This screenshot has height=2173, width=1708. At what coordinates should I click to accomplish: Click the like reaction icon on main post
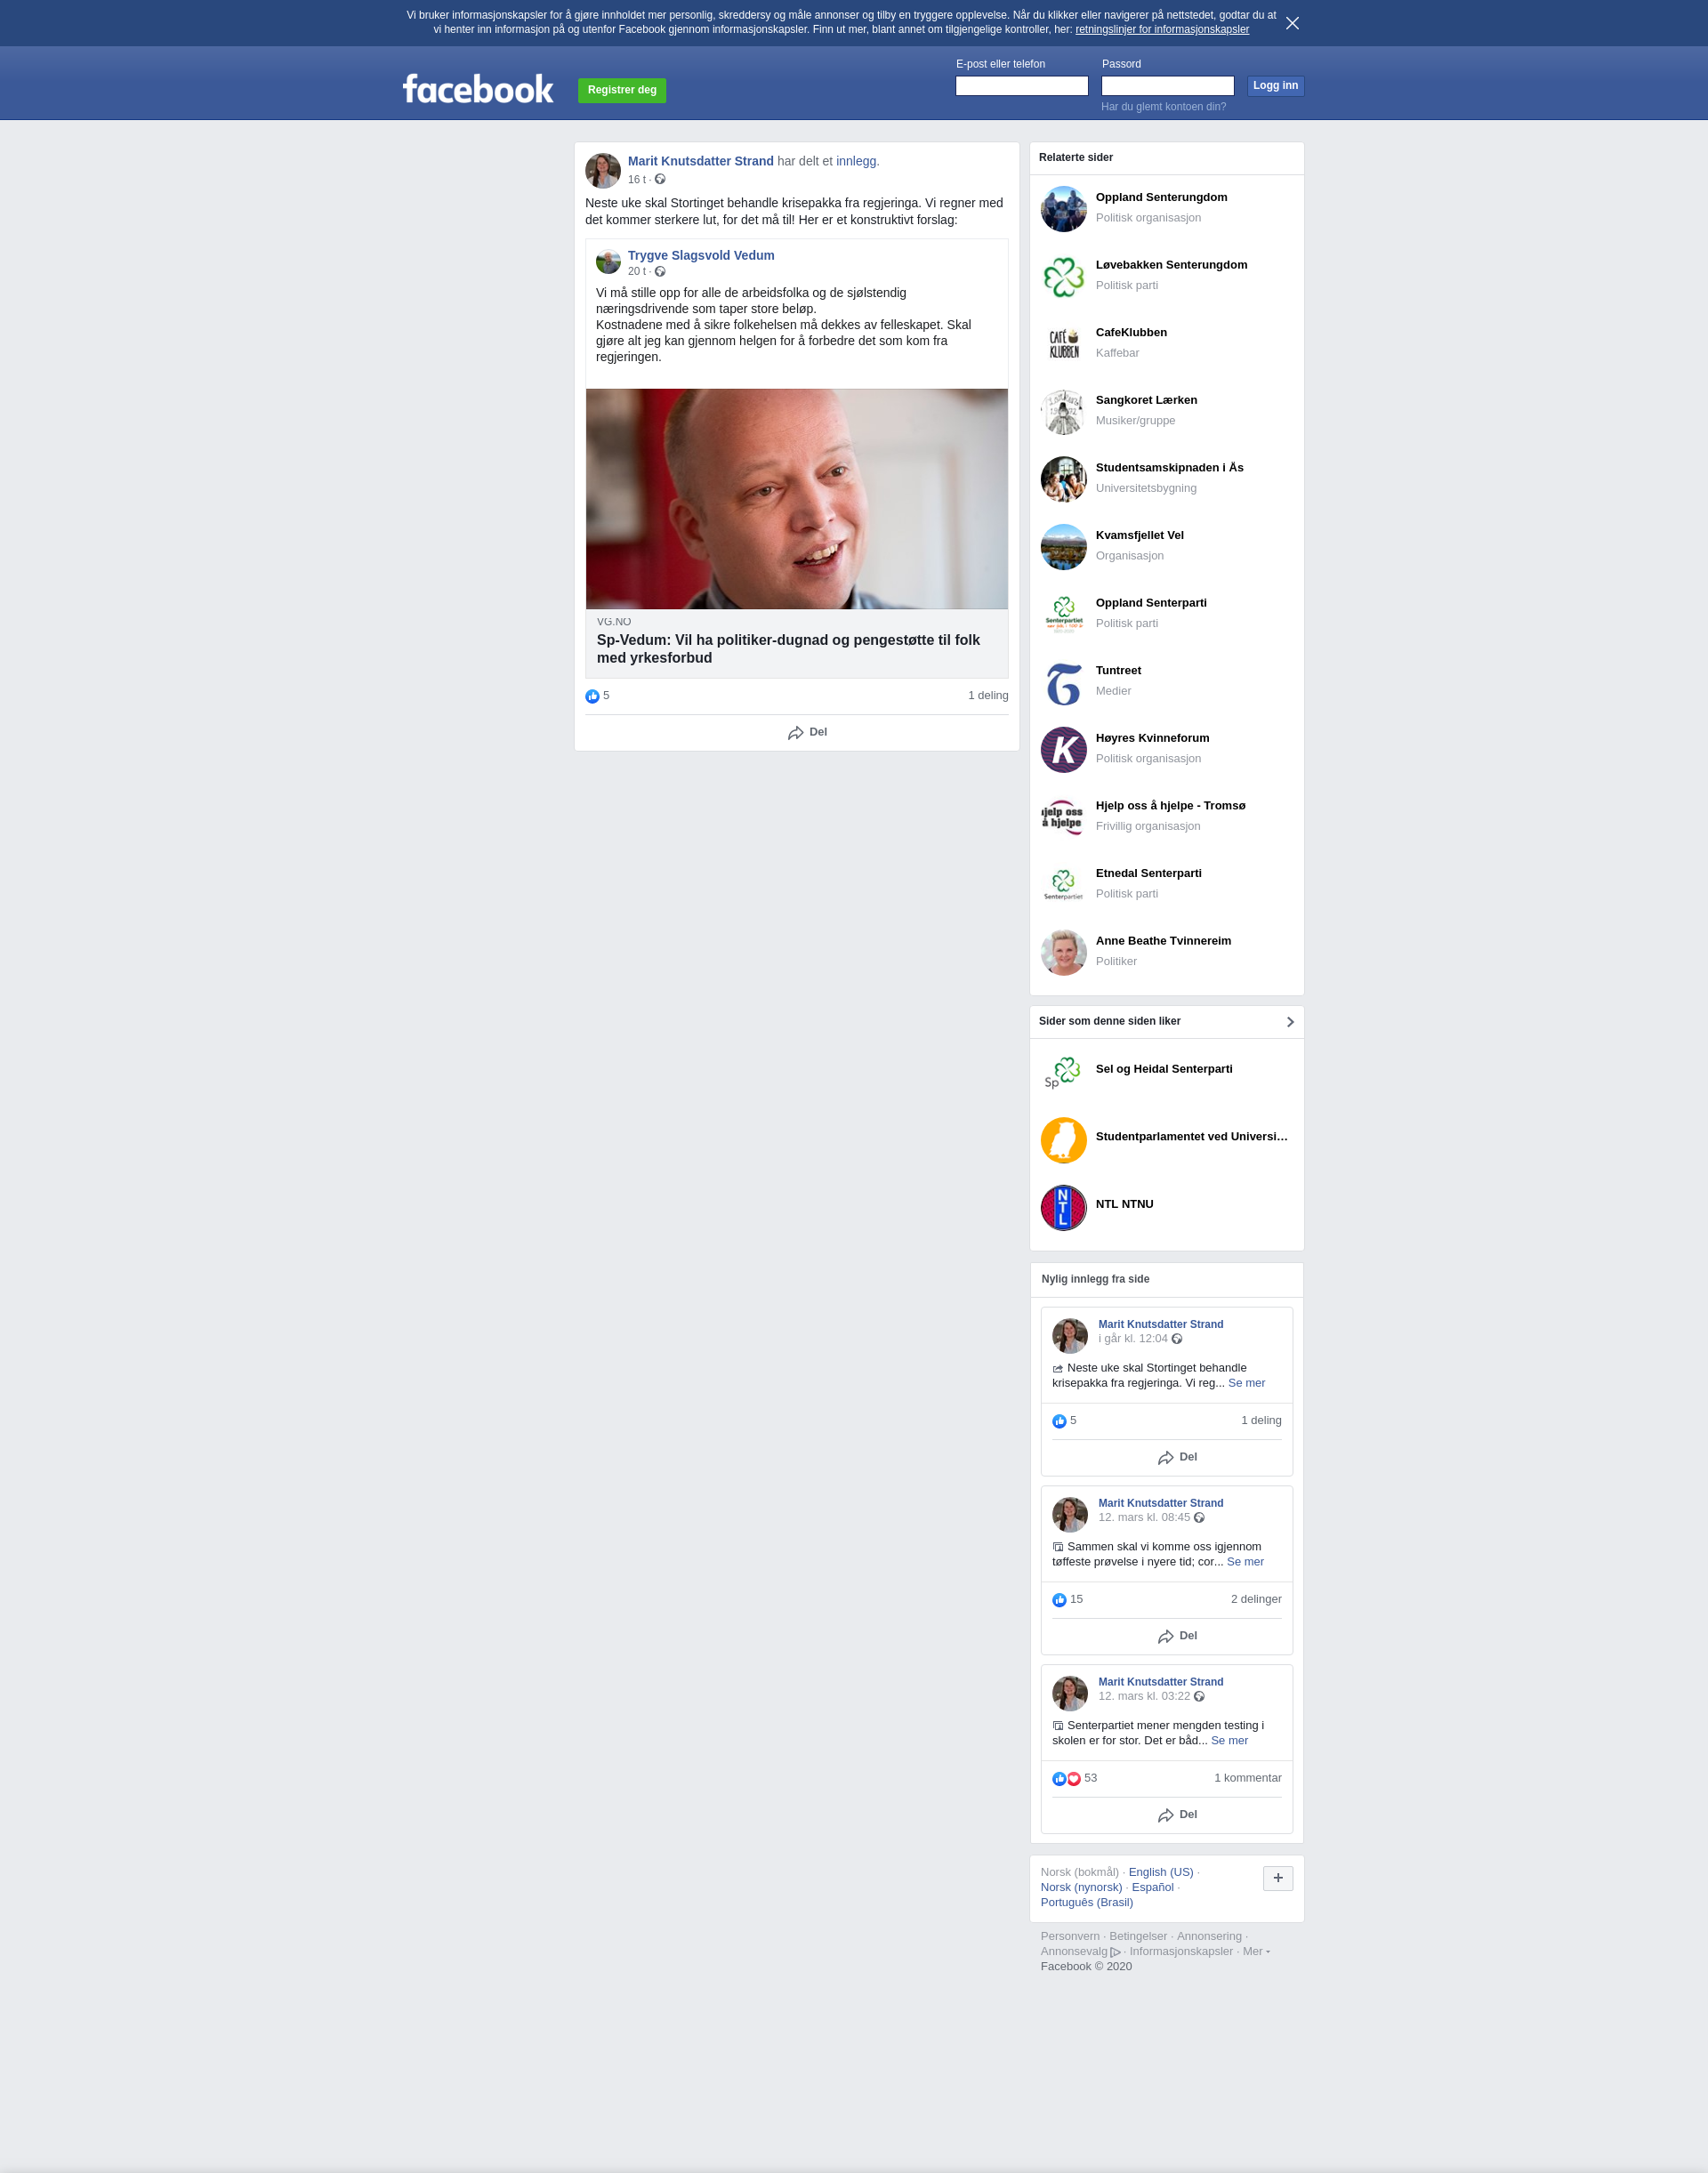tap(592, 696)
